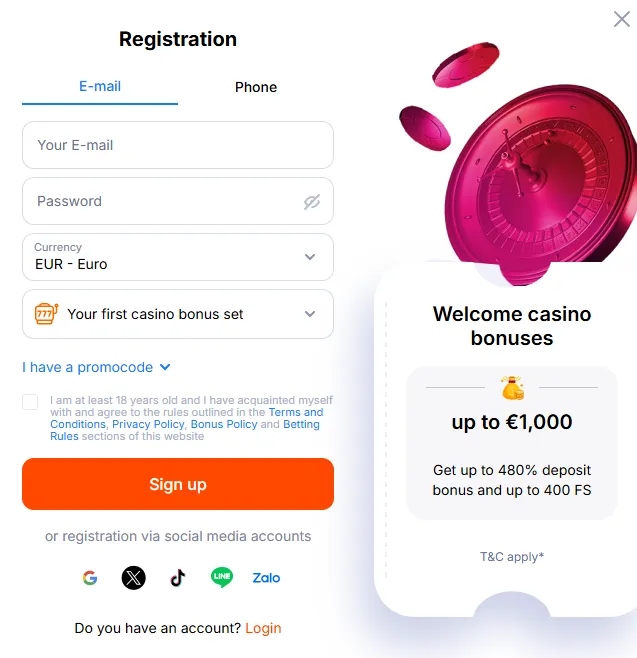Sign up with LINE icon
This screenshot has height=658, width=637.
(x=221, y=578)
